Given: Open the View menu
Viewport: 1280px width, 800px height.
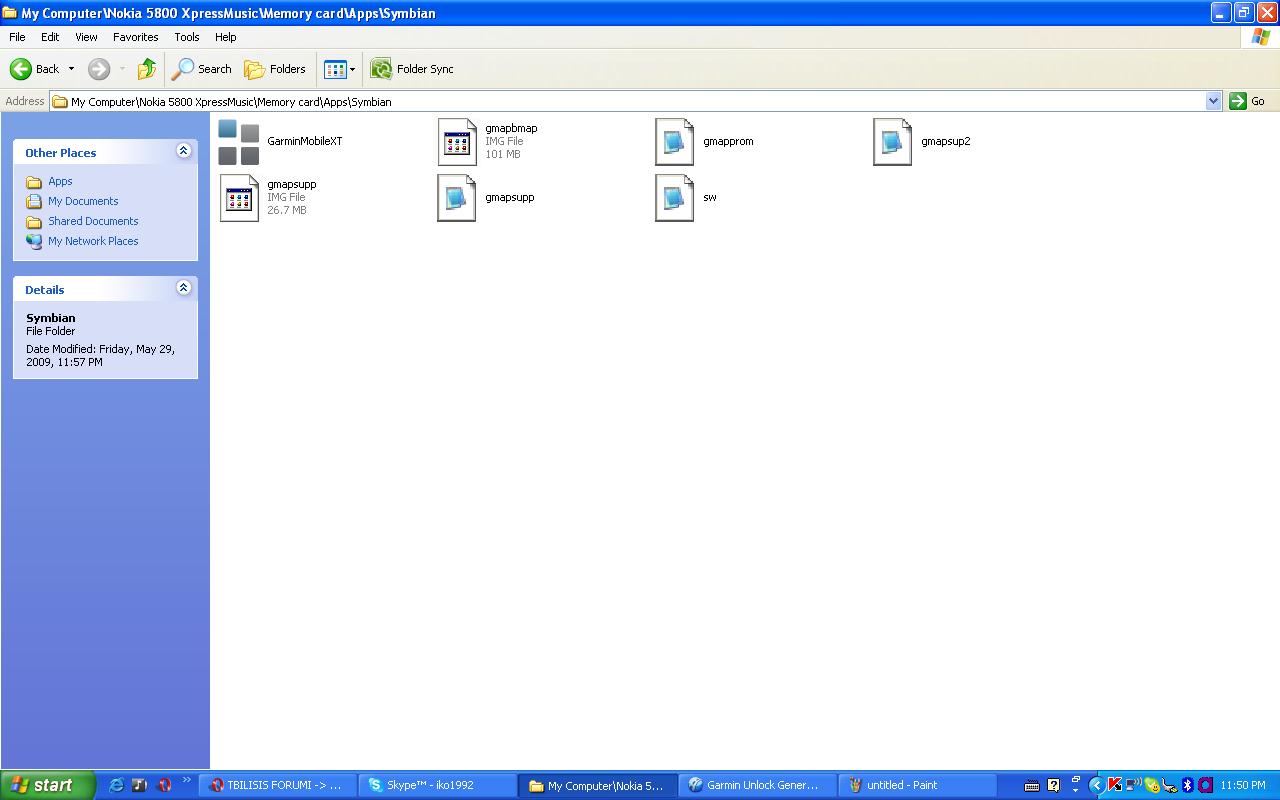Looking at the screenshot, I should tap(86, 37).
